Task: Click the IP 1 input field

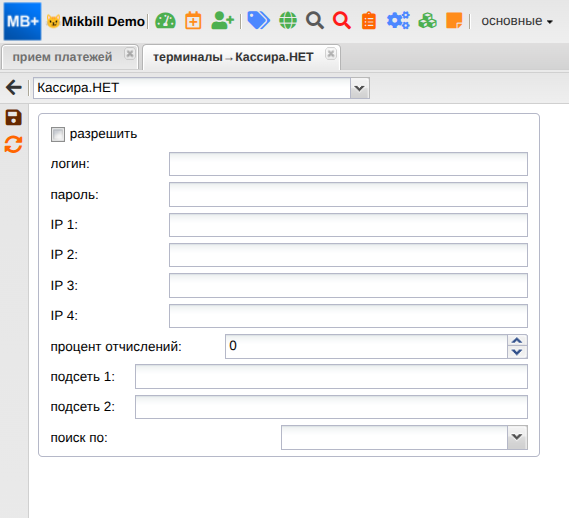Action: click(348, 225)
